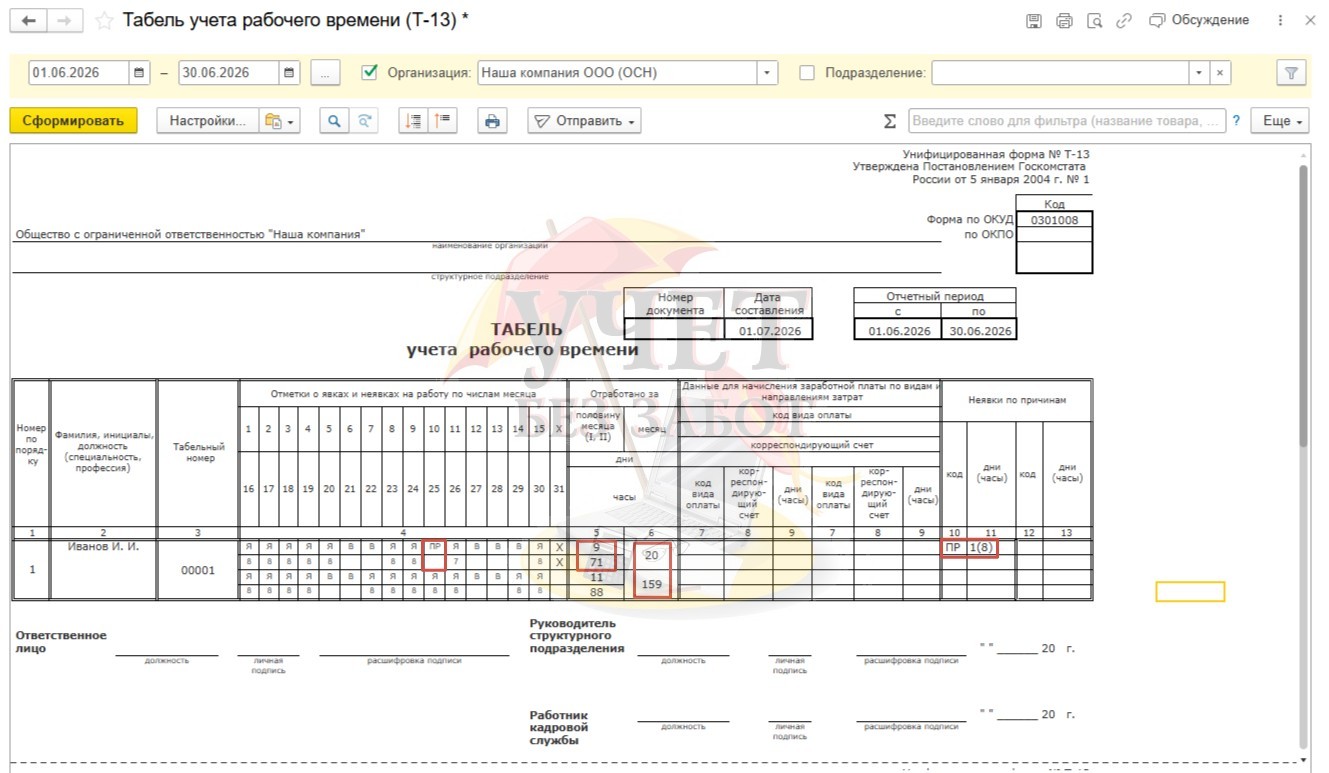The width and height of the screenshot is (1329, 773).
Task: Click the question mark help icon
Action: click(x=1237, y=121)
